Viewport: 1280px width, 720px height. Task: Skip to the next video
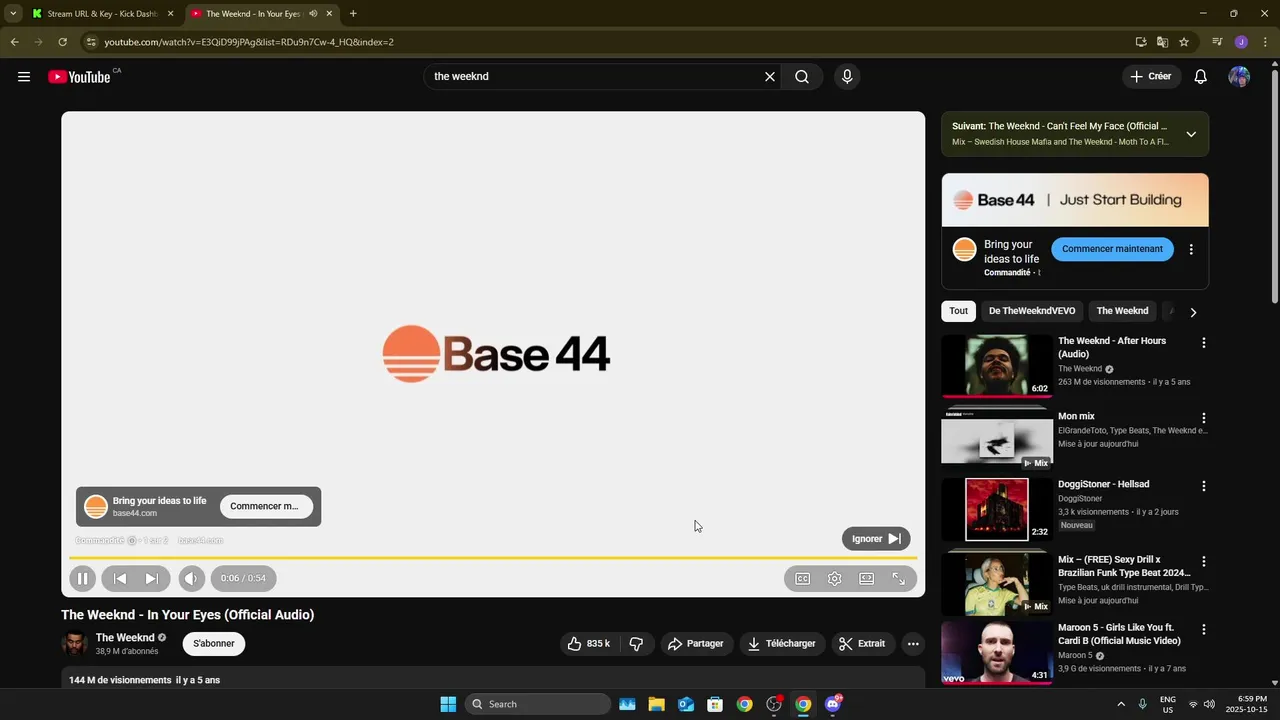(x=152, y=578)
